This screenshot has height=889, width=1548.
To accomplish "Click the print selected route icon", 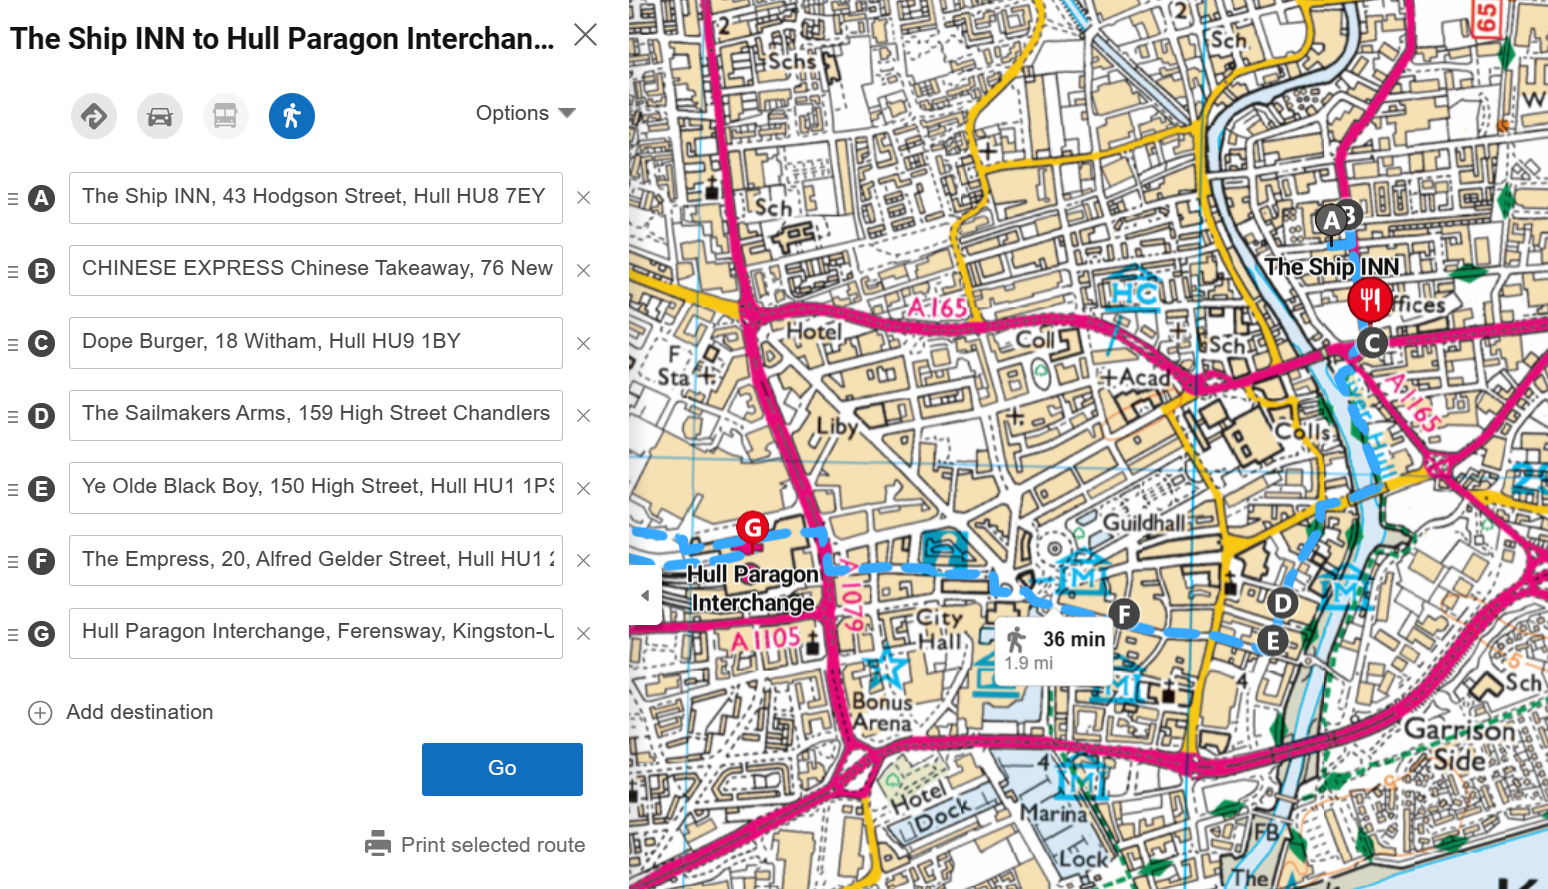I will [x=378, y=844].
